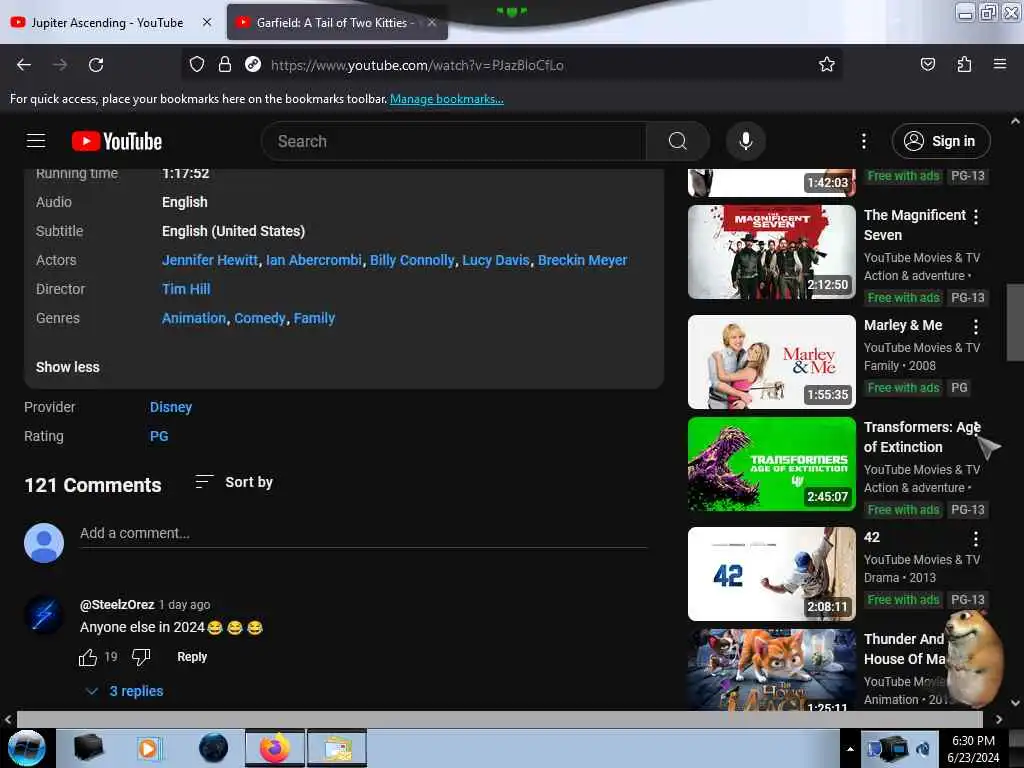This screenshot has height=768, width=1024.
Task: Open options menu for Marley & Me
Action: (x=976, y=327)
